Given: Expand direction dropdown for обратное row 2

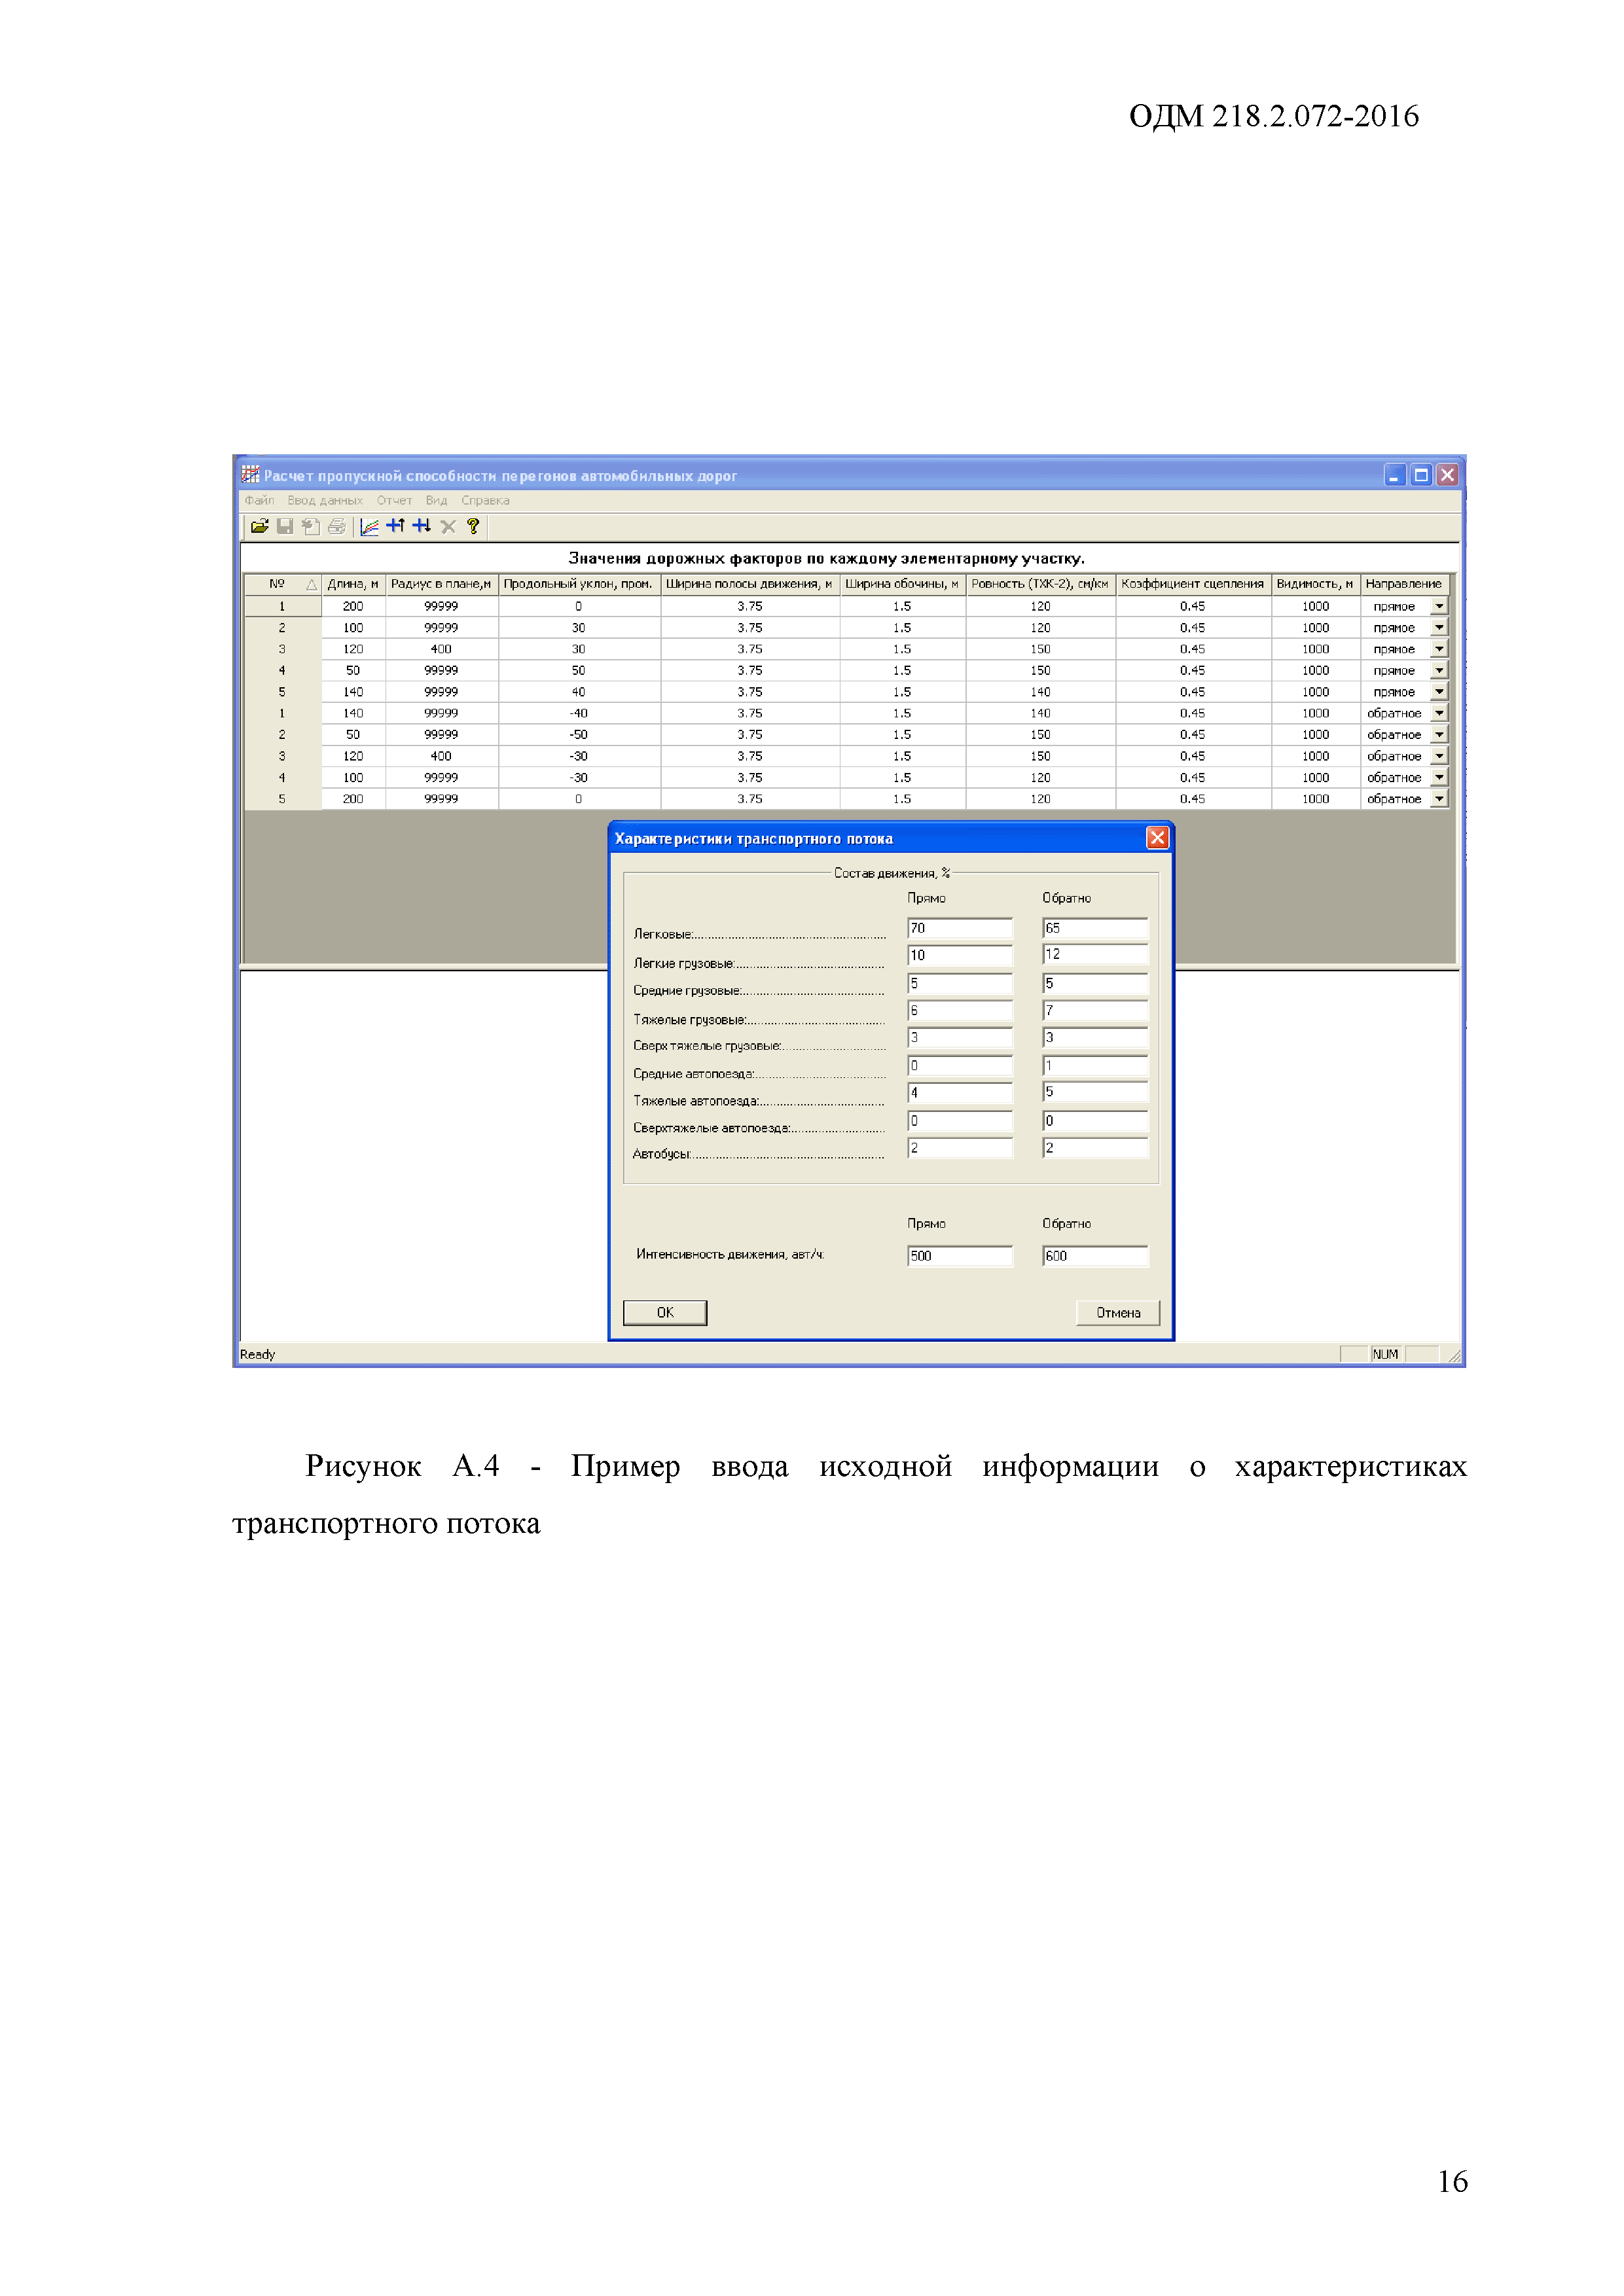Looking at the screenshot, I should tap(1439, 735).
